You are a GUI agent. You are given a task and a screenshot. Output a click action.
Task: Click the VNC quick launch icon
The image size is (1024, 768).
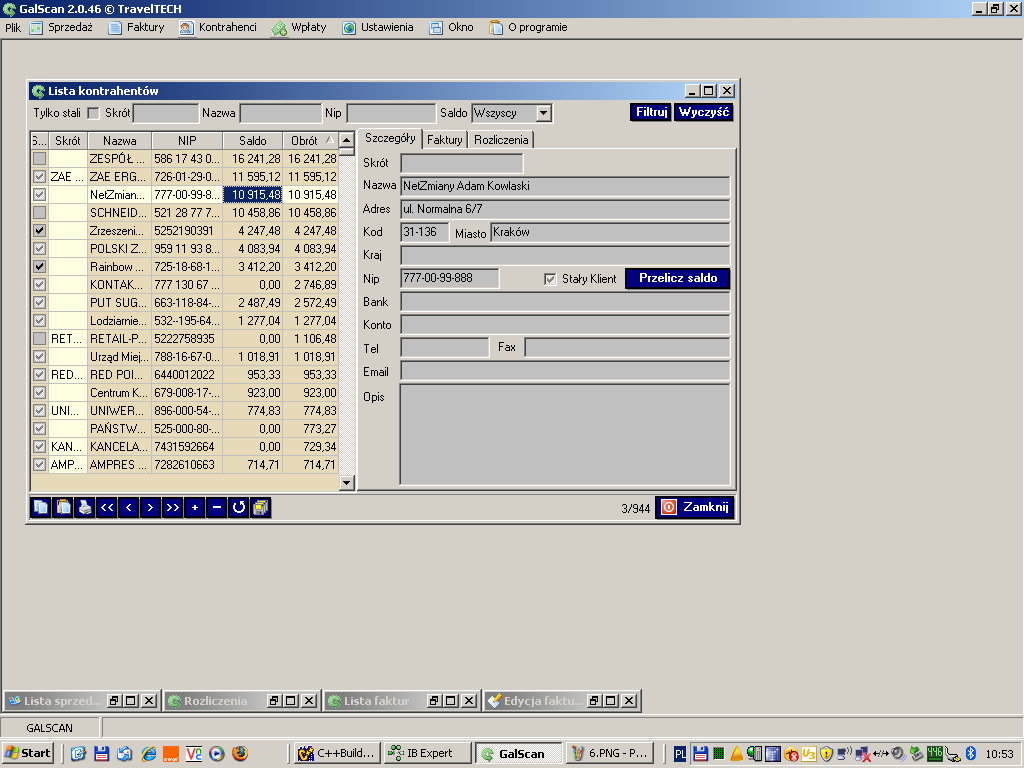click(x=194, y=754)
